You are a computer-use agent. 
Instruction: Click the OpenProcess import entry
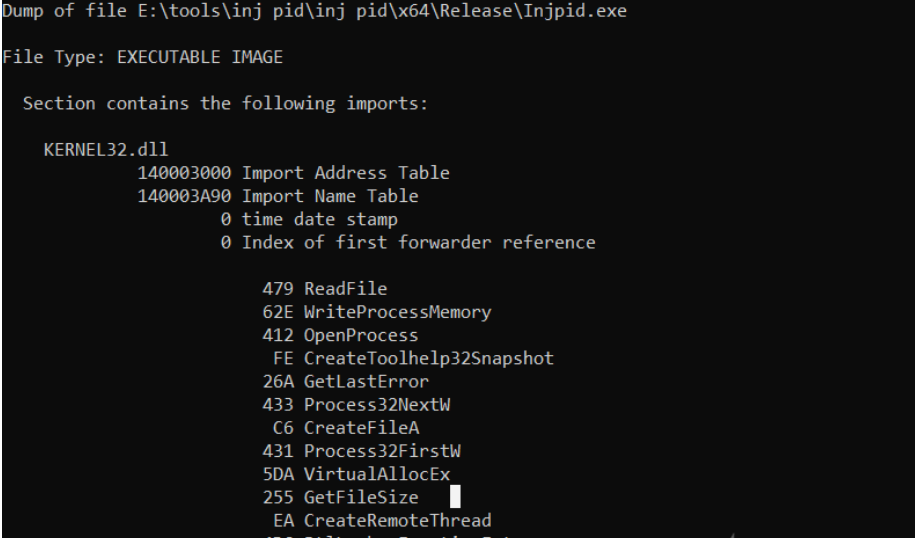click(x=340, y=336)
